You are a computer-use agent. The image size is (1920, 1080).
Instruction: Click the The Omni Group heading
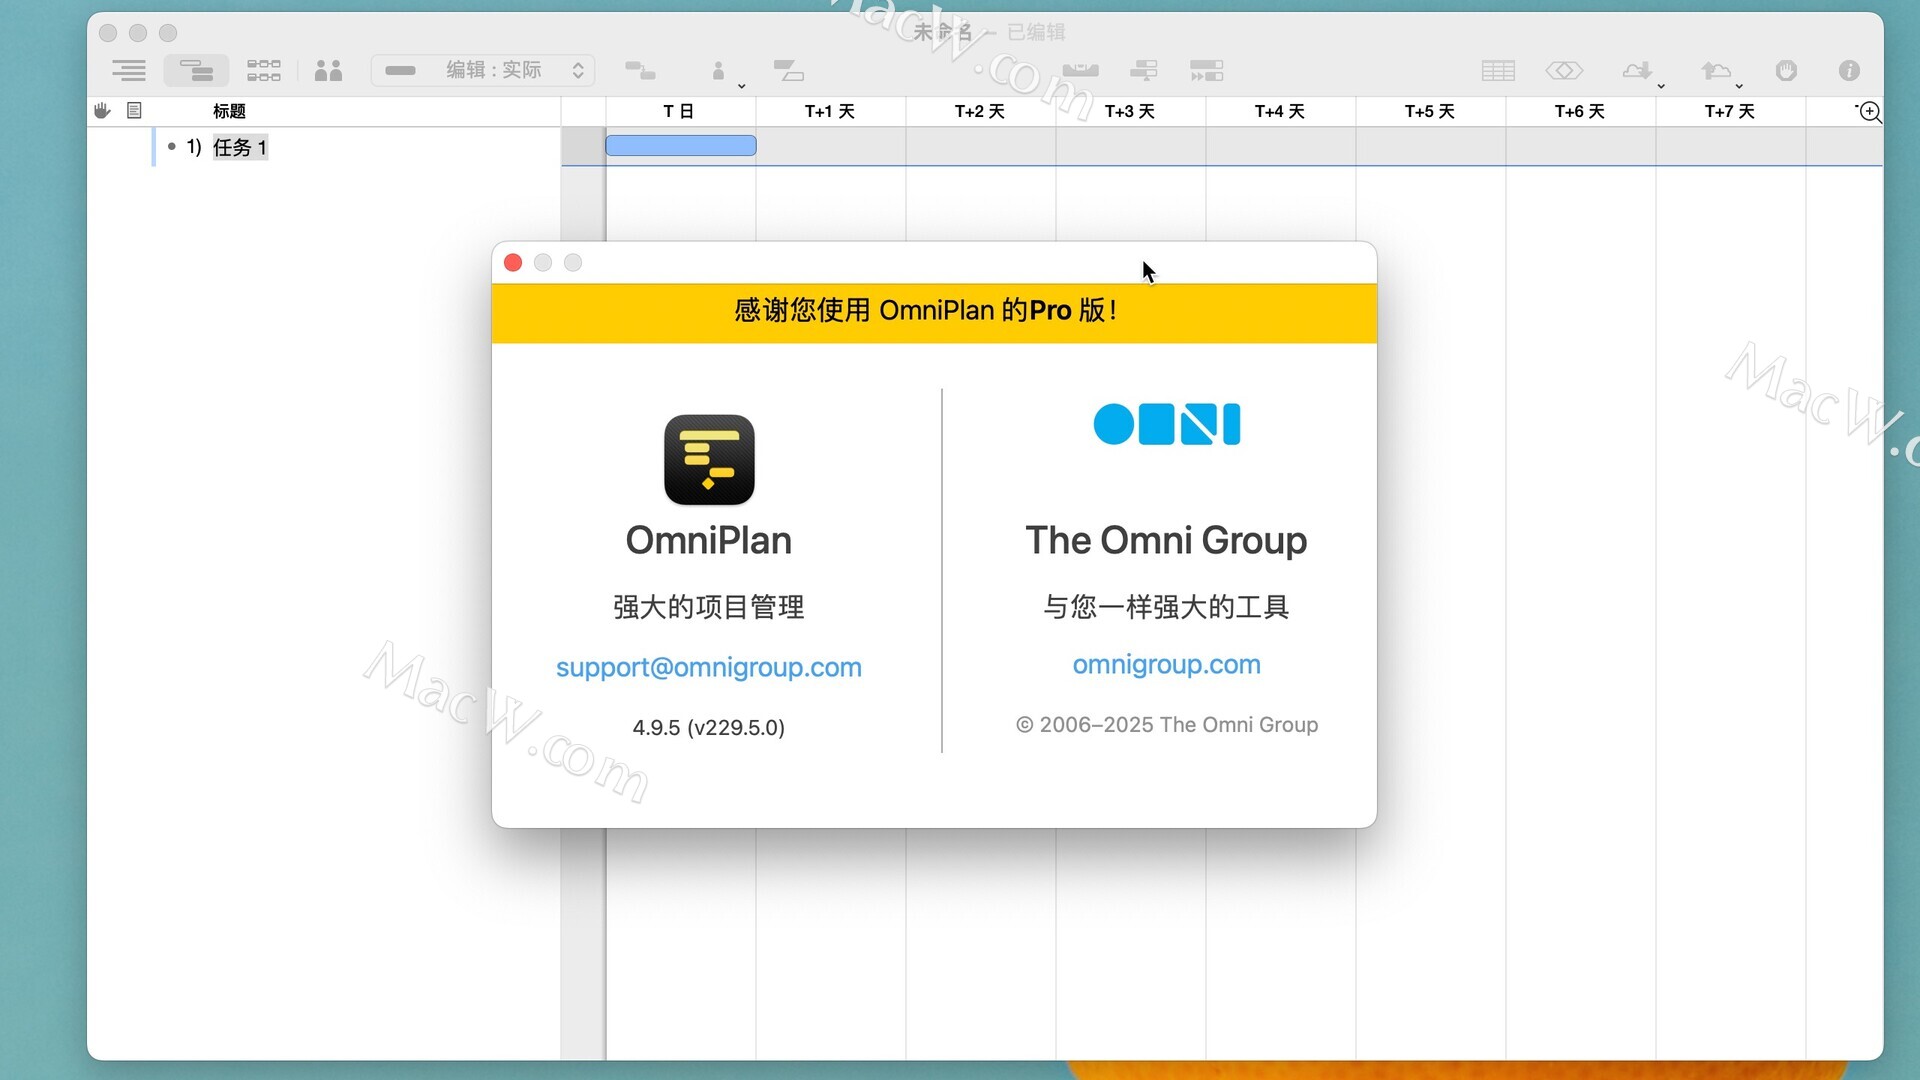[x=1166, y=540]
